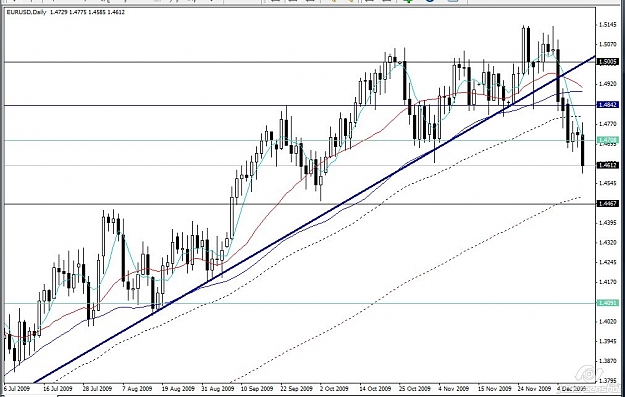The height and width of the screenshot is (397, 625).
Task: Click the 1.3870 price scale label
Action: coord(608,361)
